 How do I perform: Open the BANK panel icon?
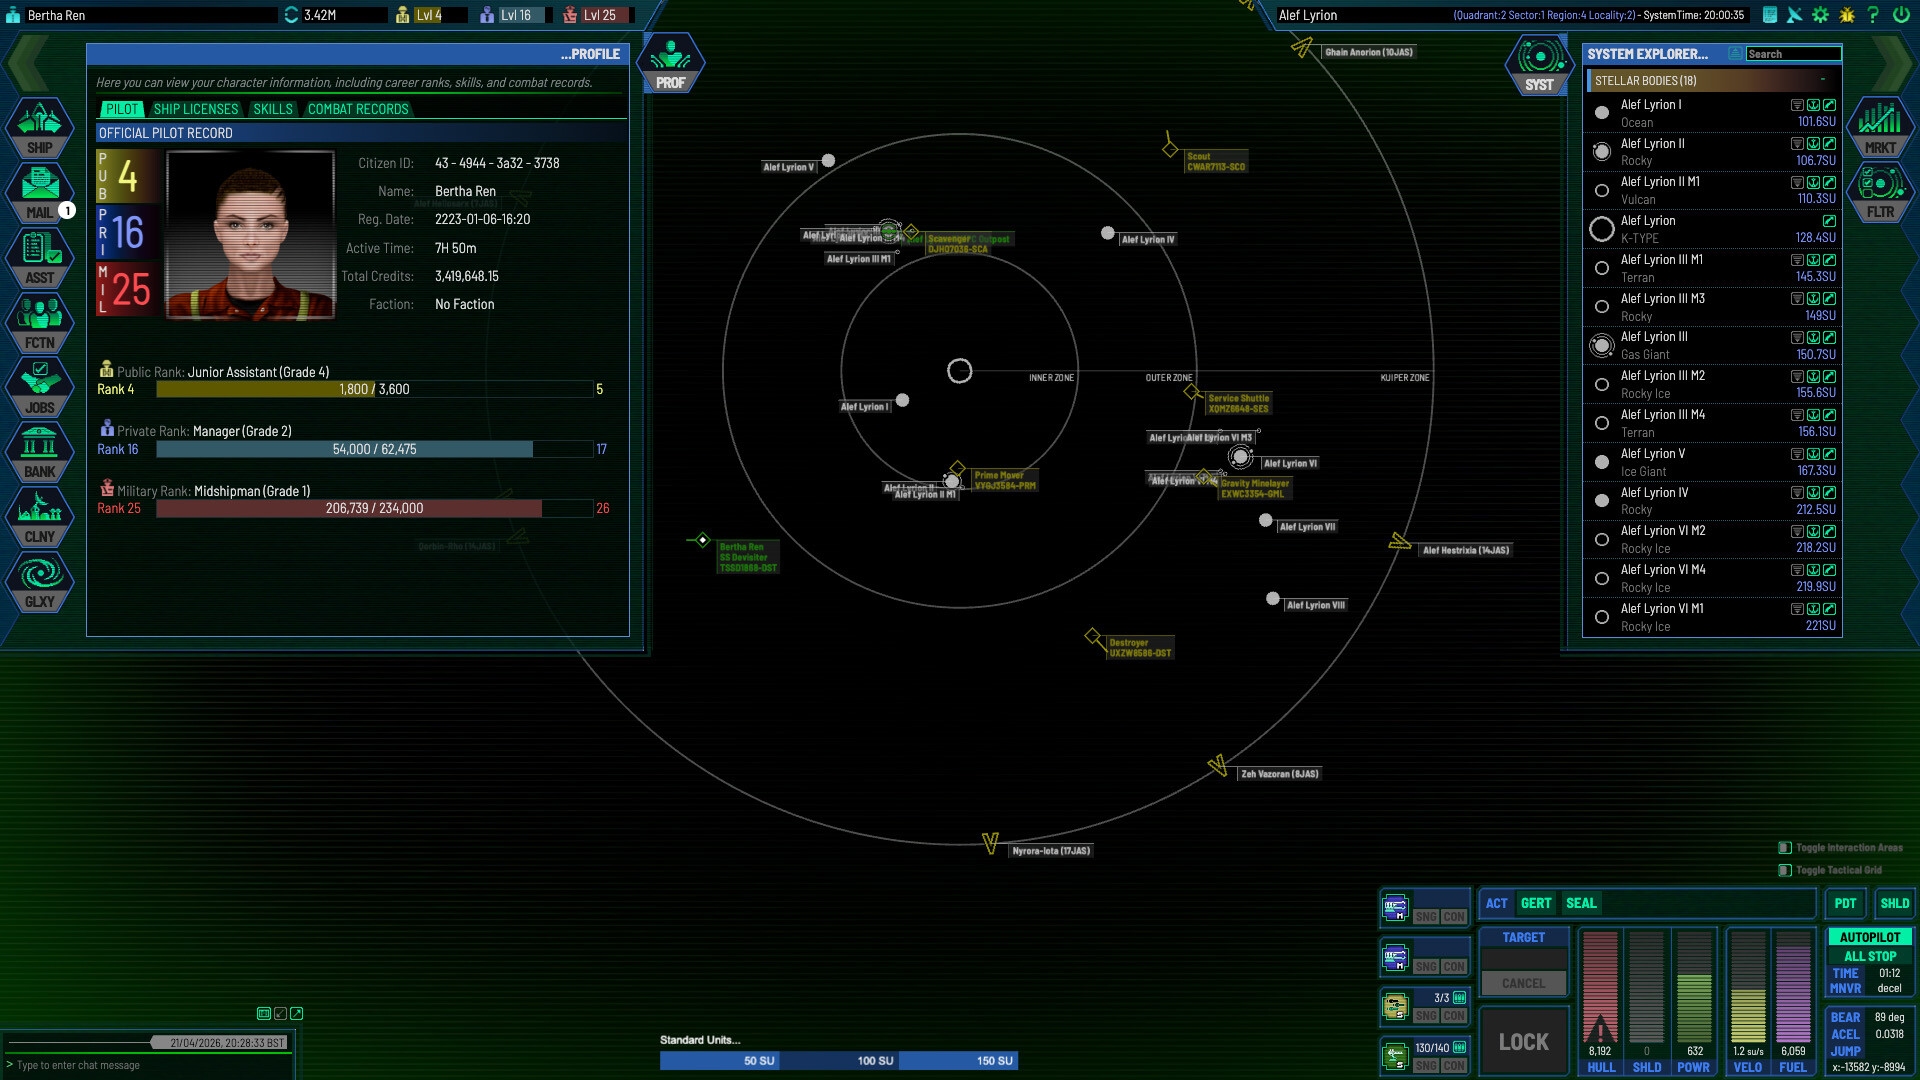pos(40,452)
